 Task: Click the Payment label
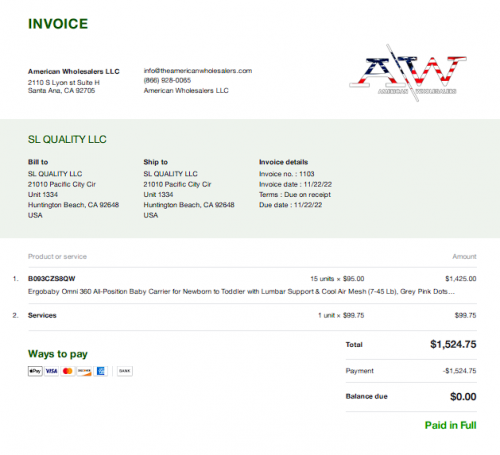click(x=360, y=371)
